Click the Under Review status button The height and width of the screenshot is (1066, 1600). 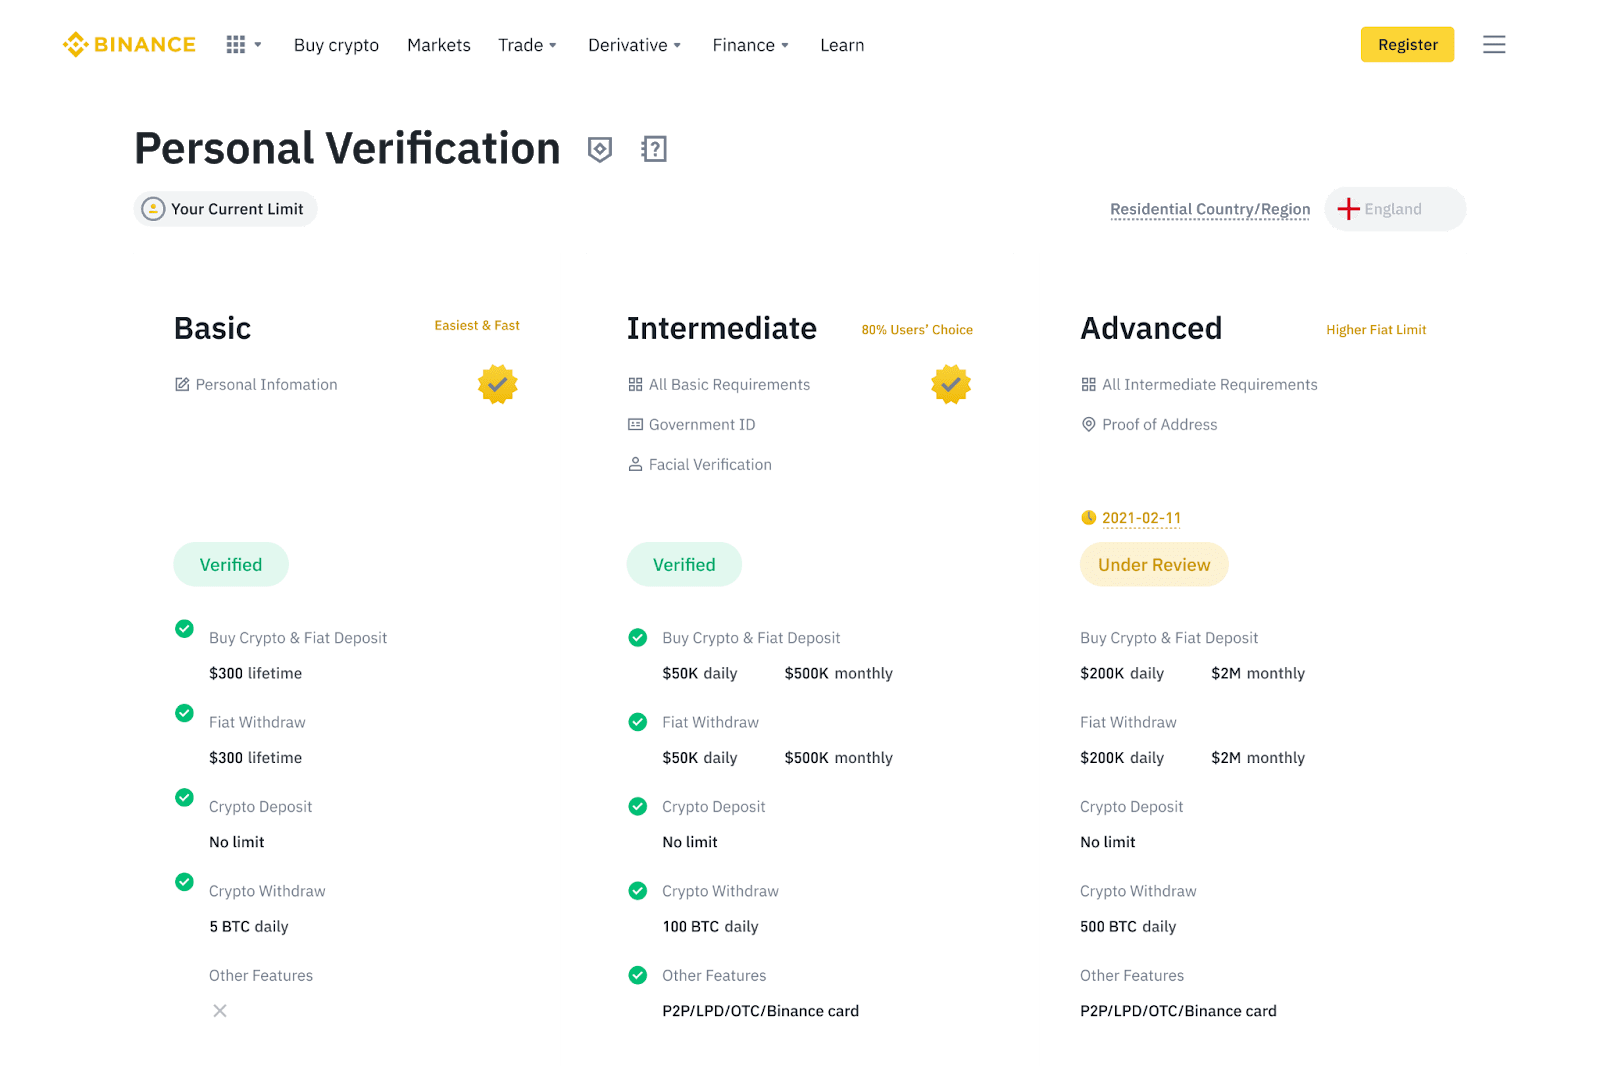[x=1154, y=564]
